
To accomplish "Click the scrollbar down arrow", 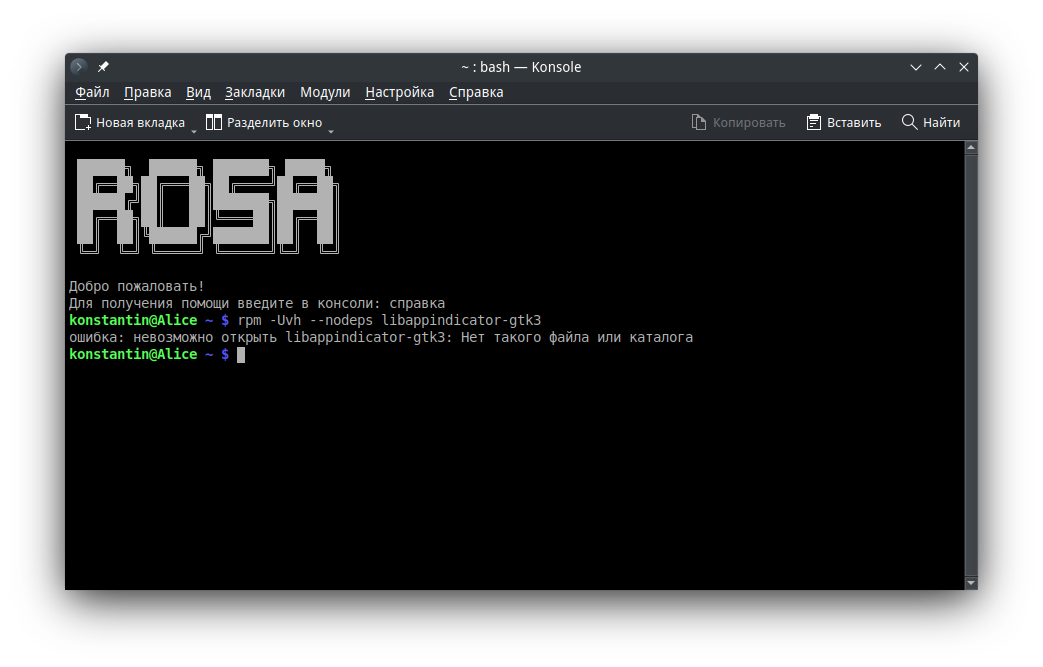I will pyautogui.click(x=971, y=583).
